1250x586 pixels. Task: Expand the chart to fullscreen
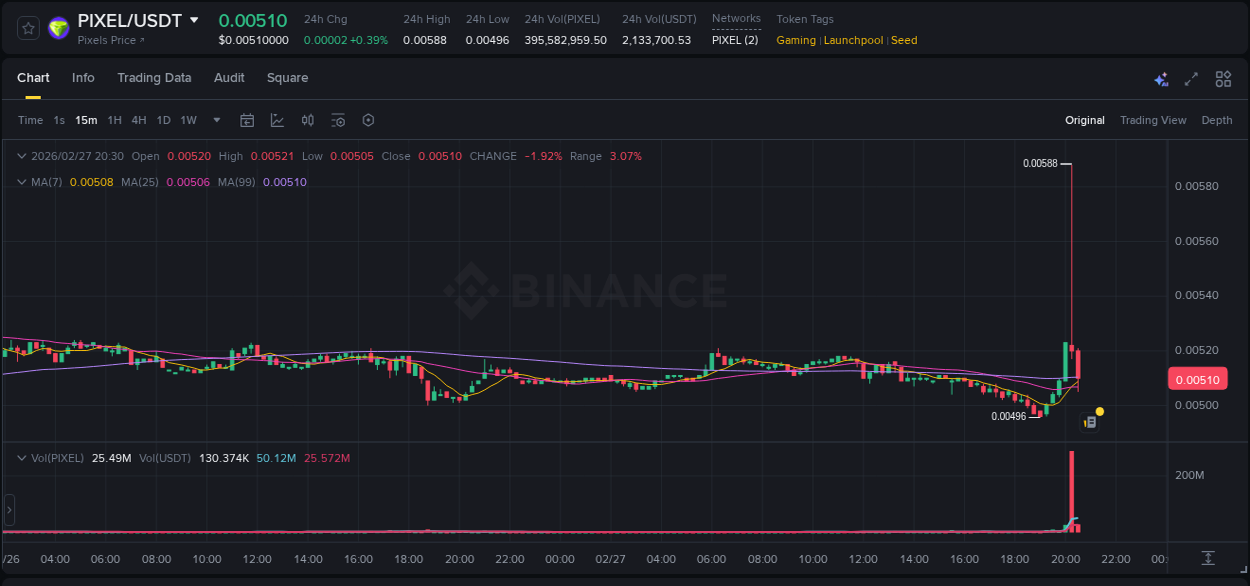(1191, 78)
